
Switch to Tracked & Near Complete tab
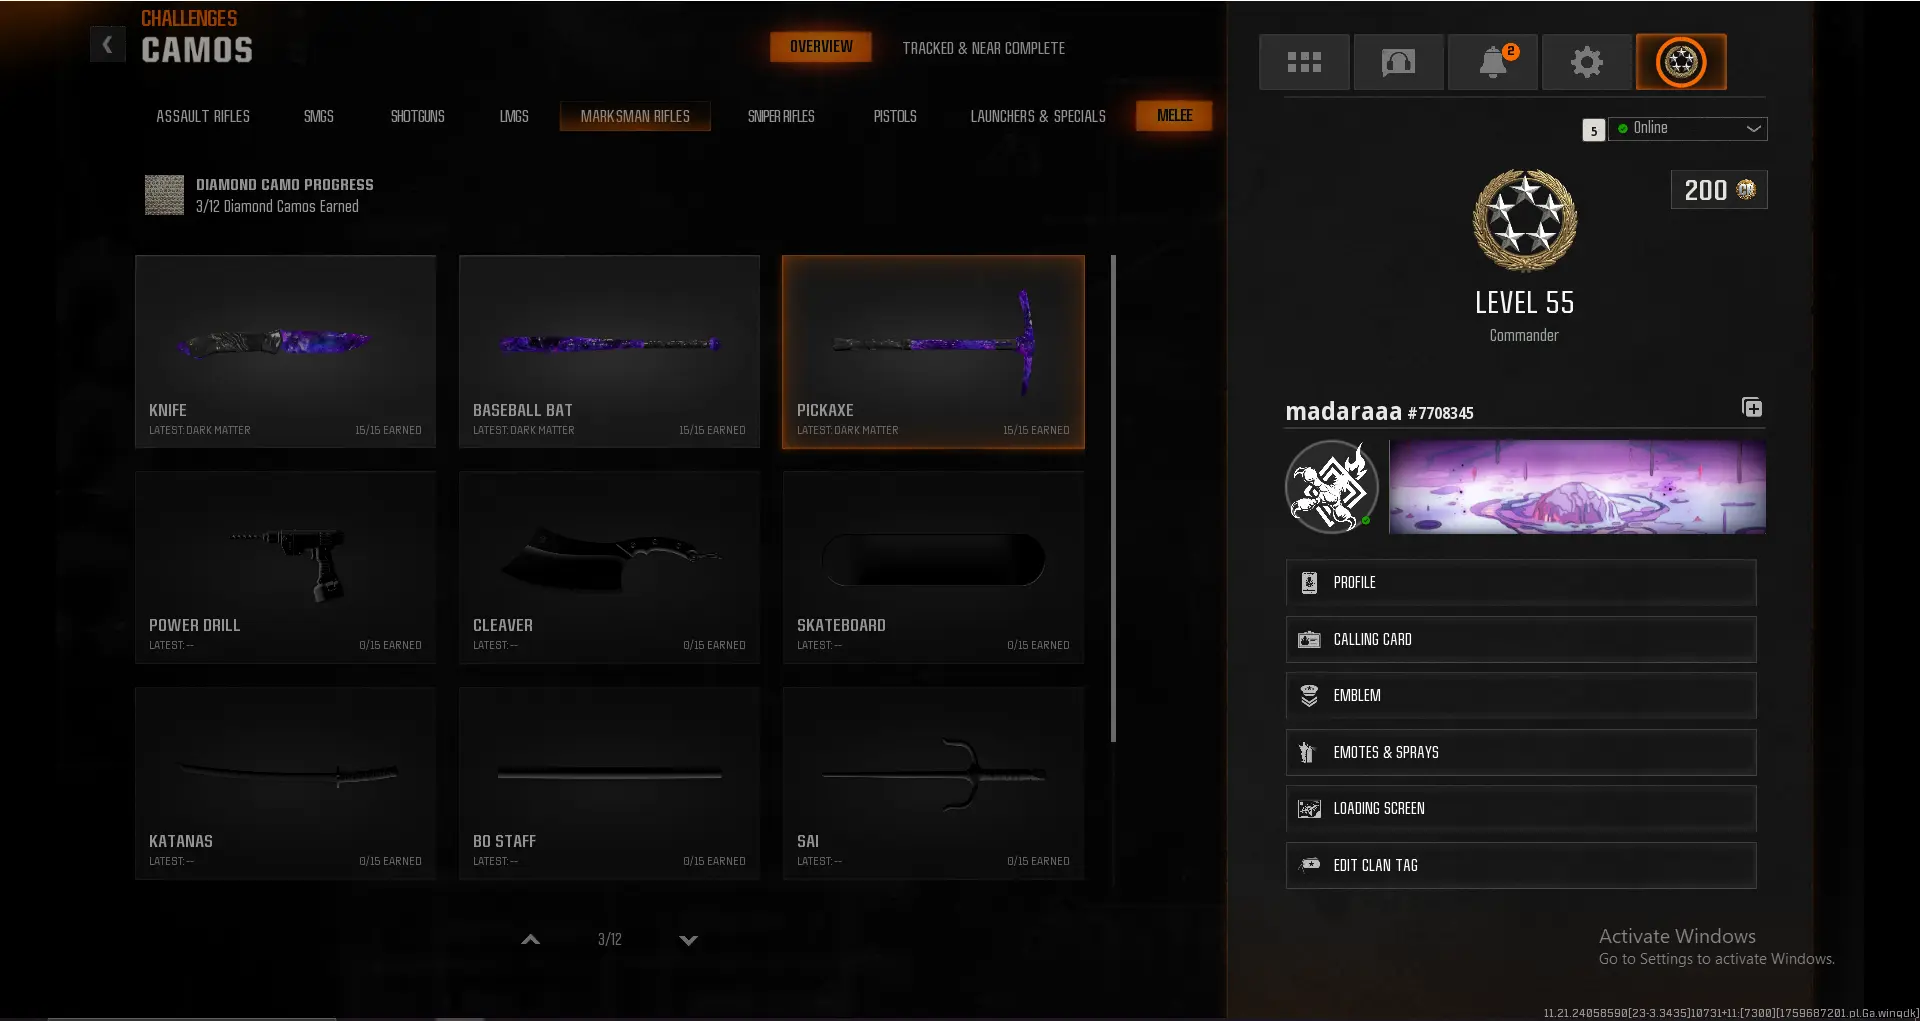point(984,48)
